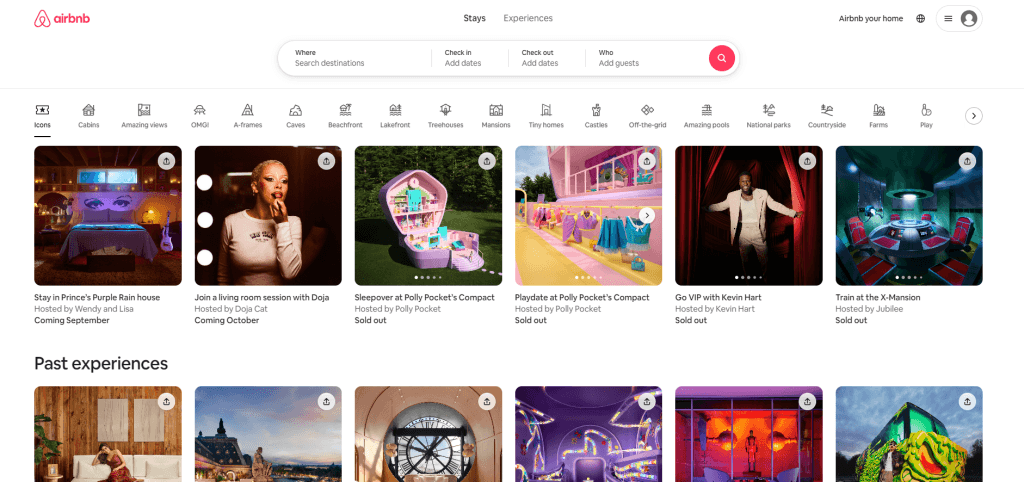Choose the Tiny homes category
Viewport: 1024px width, 482px height.
pos(546,116)
